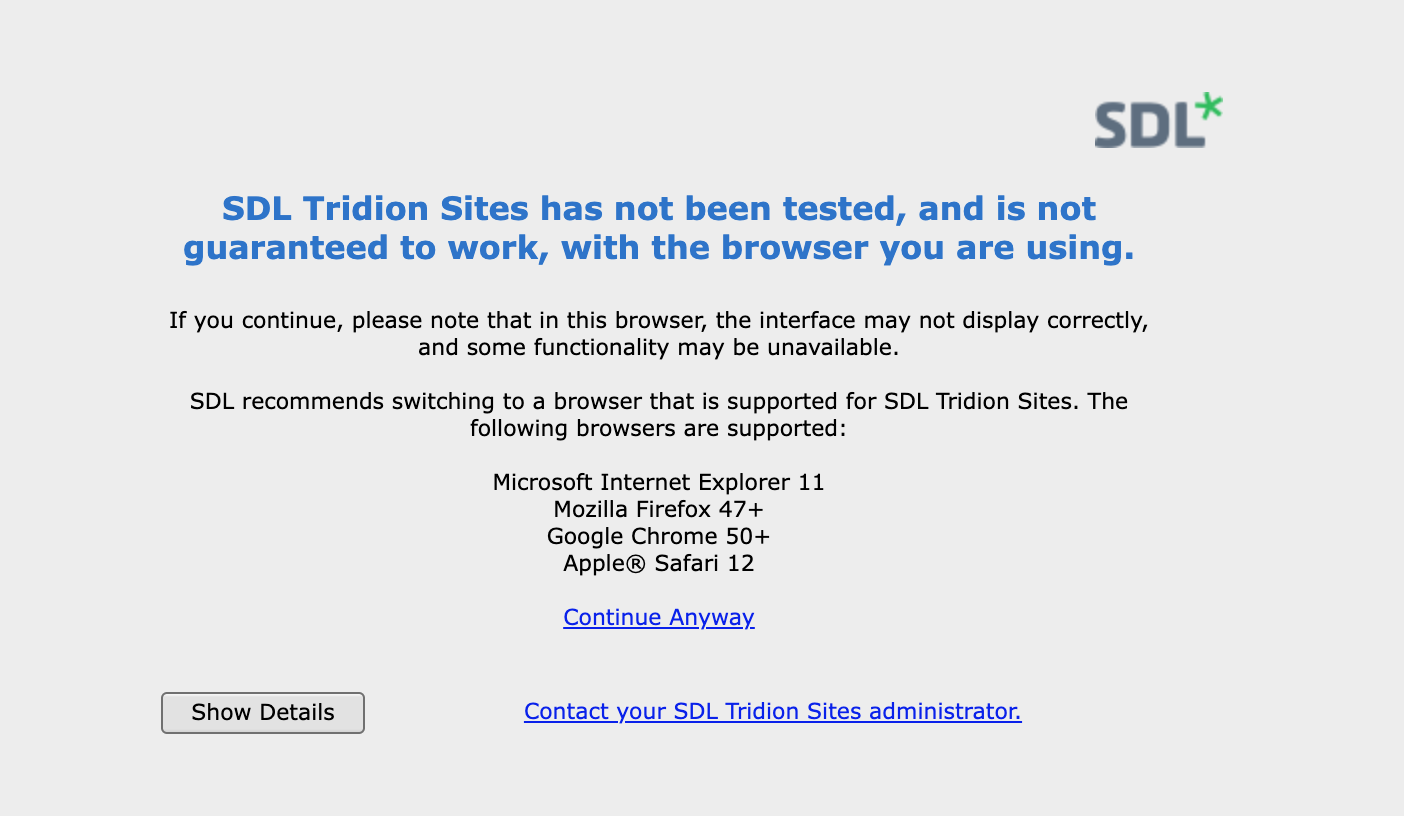The width and height of the screenshot is (1404, 816).
Task: Select Google Chrome 50+ list entry
Action: [659, 536]
